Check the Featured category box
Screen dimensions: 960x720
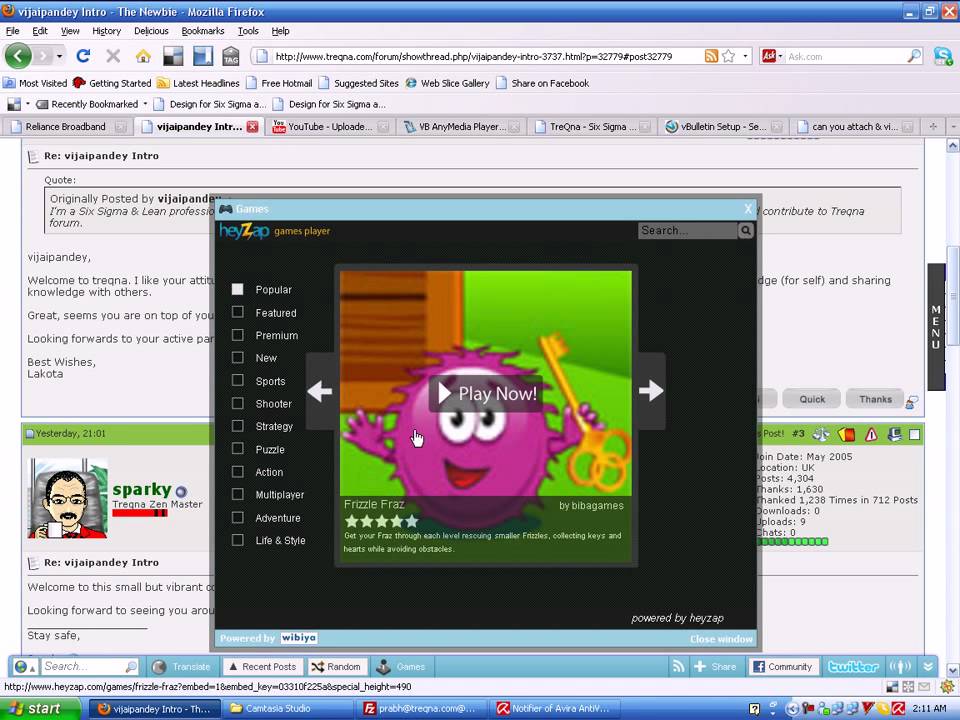point(238,312)
